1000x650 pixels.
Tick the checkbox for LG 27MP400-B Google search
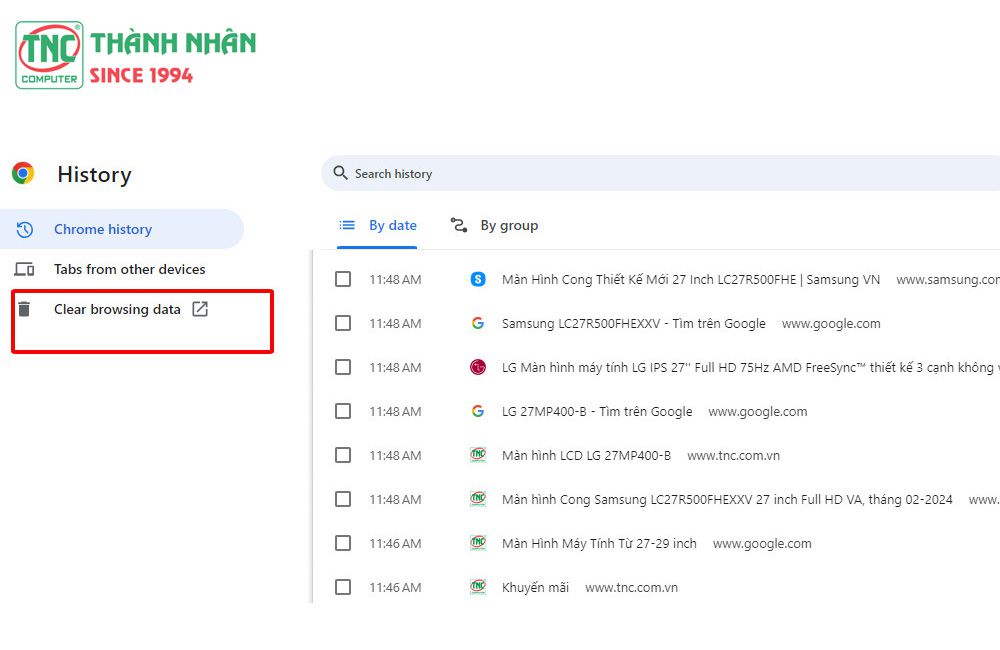click(x=343, y=411)
